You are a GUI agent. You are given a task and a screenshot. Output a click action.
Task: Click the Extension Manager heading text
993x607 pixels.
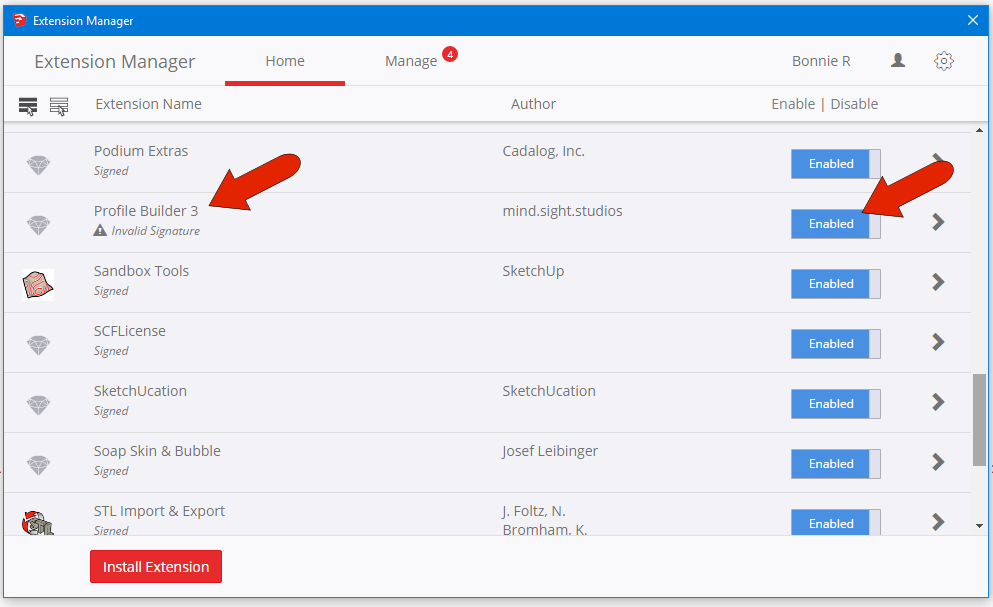click(x=115, y=61)
